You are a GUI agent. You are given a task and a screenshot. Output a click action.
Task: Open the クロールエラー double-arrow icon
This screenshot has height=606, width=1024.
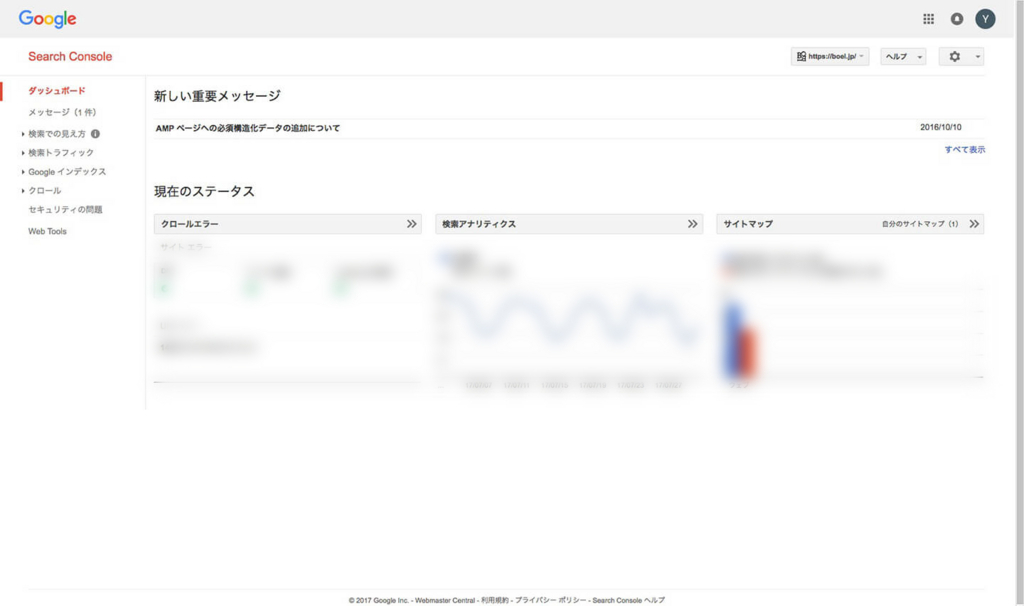point(411,224)
